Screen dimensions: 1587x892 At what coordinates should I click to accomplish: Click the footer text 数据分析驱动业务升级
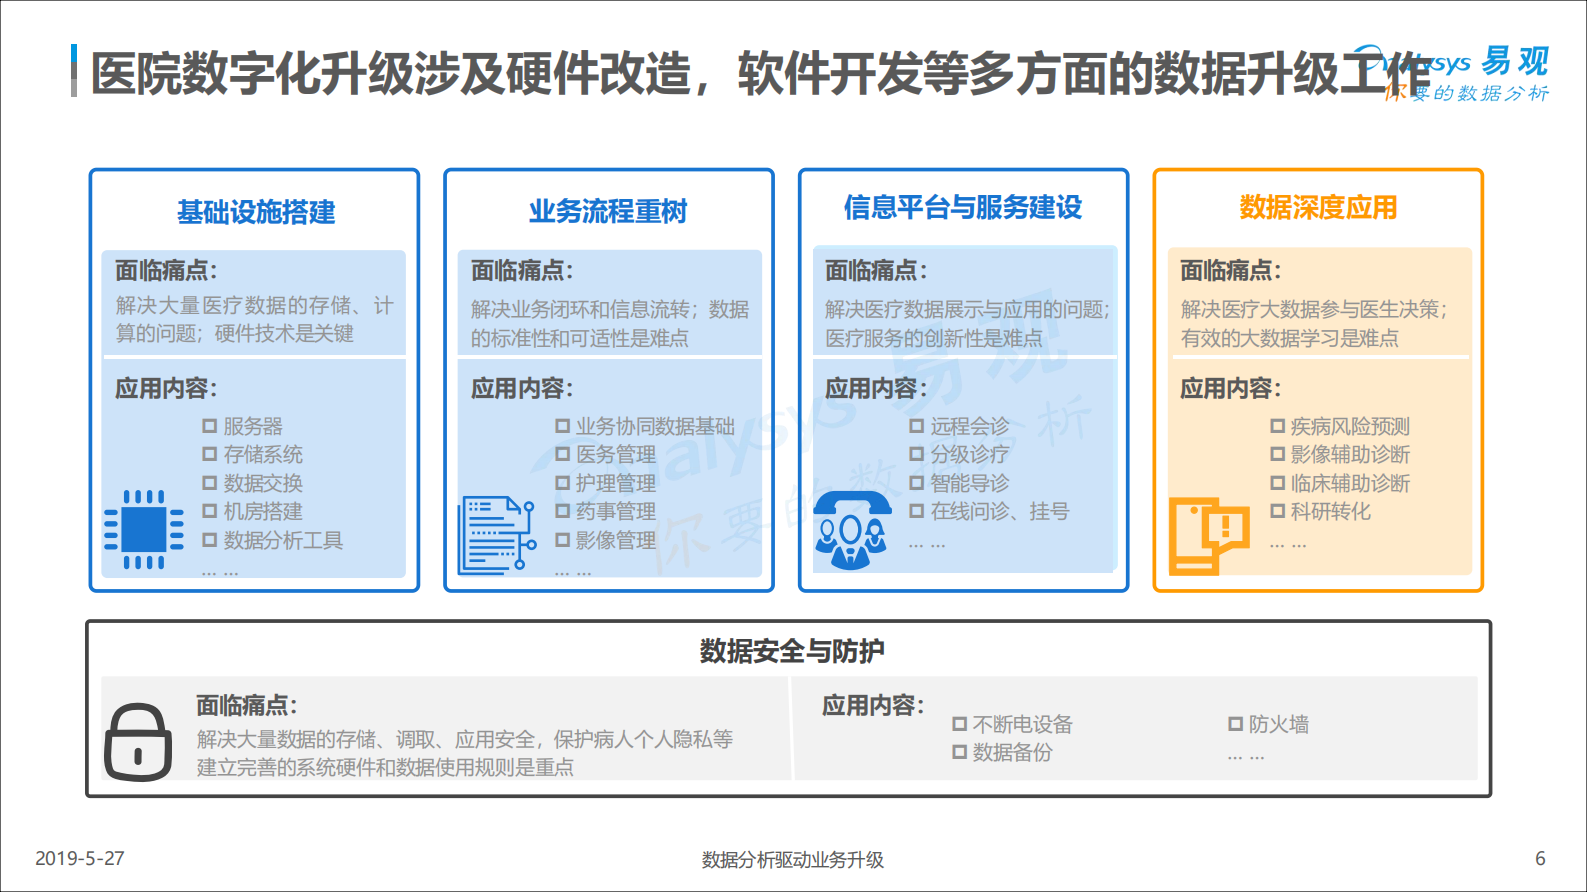pyautogui.click(x=793, y=860)
